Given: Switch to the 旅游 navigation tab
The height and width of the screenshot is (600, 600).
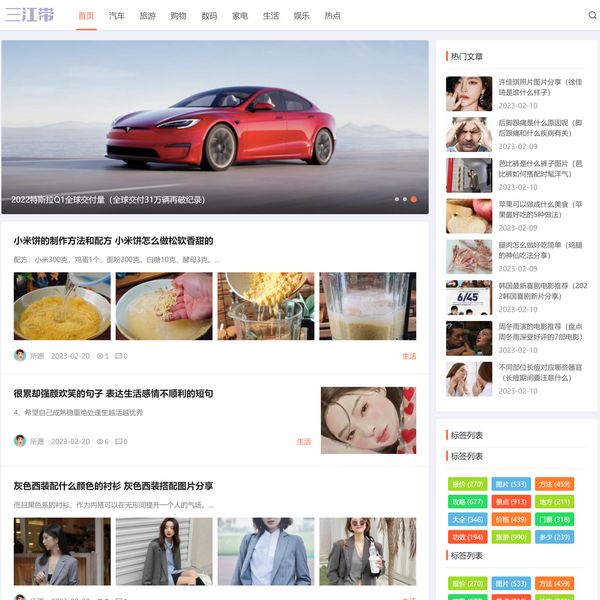Looking at the screenshot, I should [147, 16].
